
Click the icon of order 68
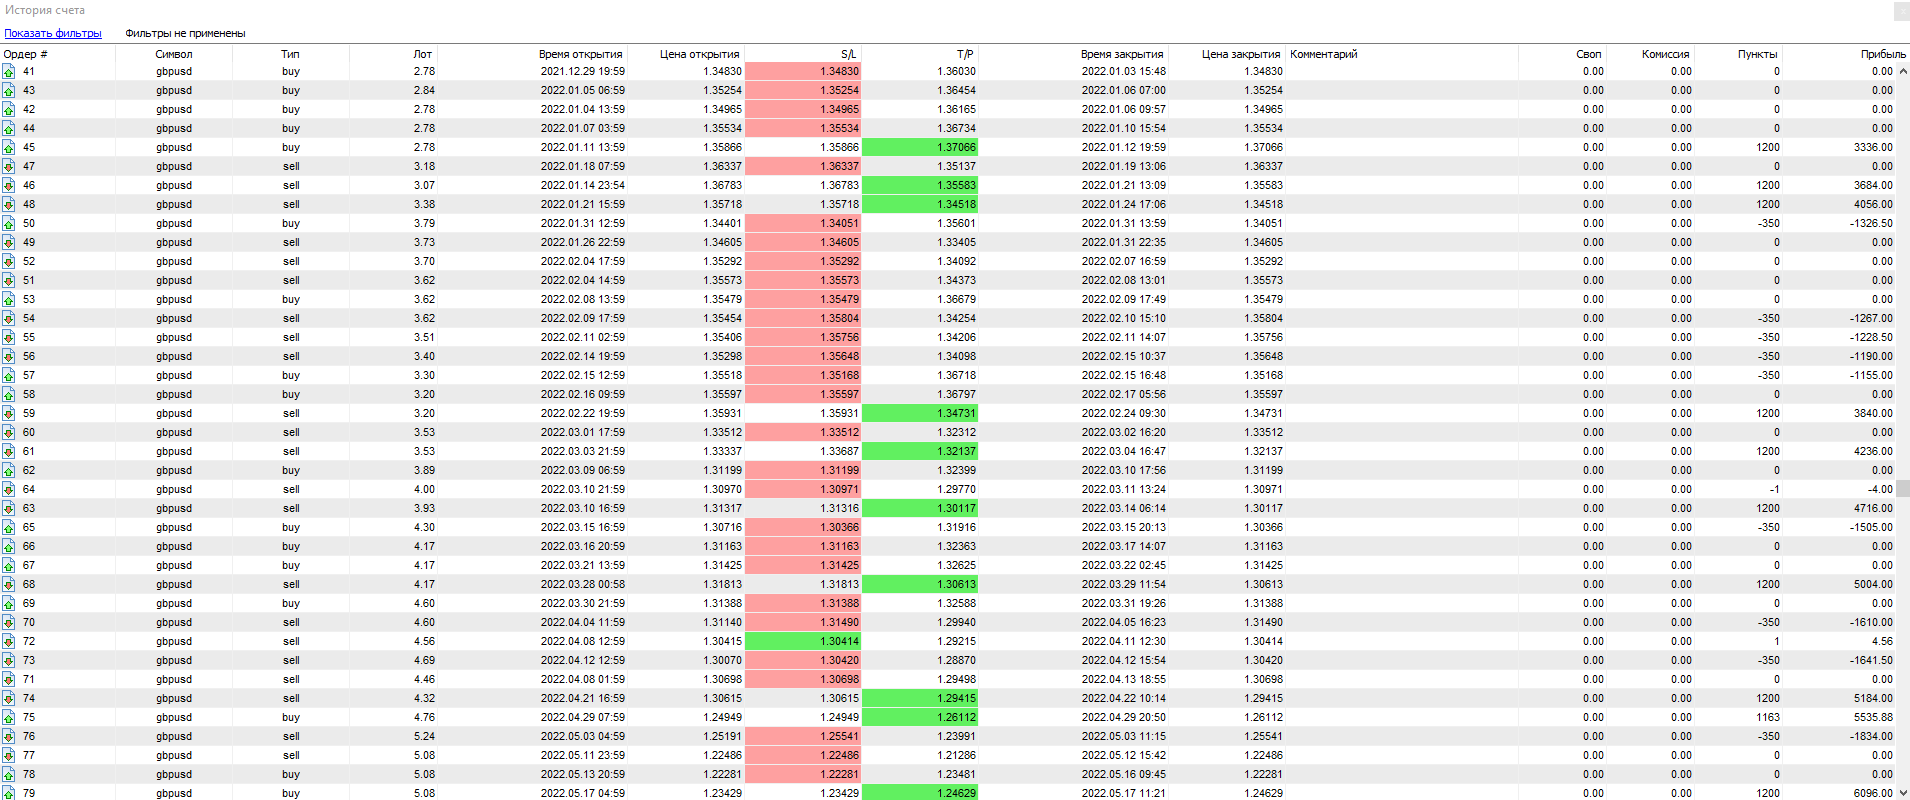(9, 585)
